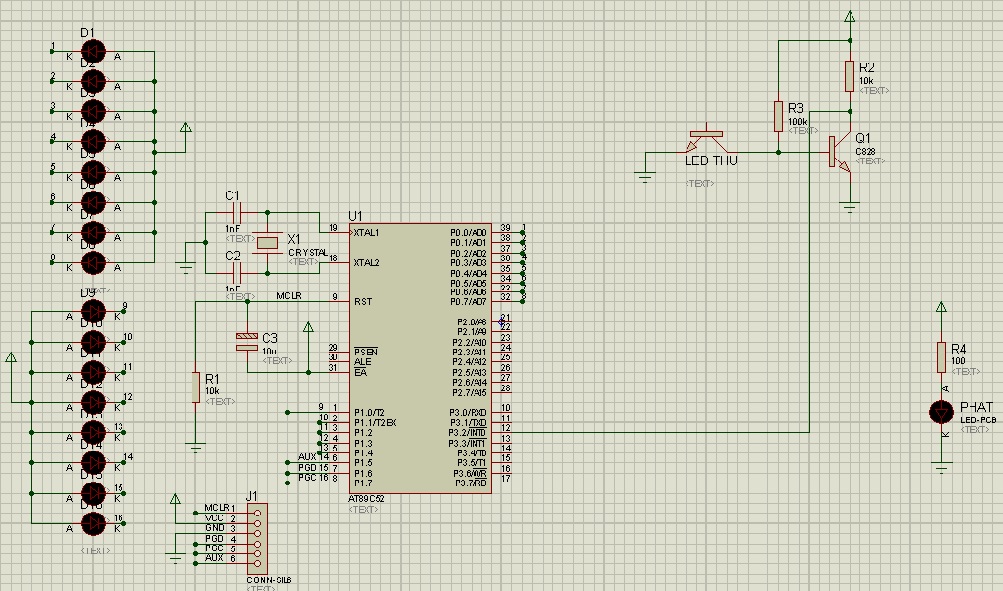Select resistor R2 near the top right
This screenshot has width=1003, height=591.
click(849, 76)
